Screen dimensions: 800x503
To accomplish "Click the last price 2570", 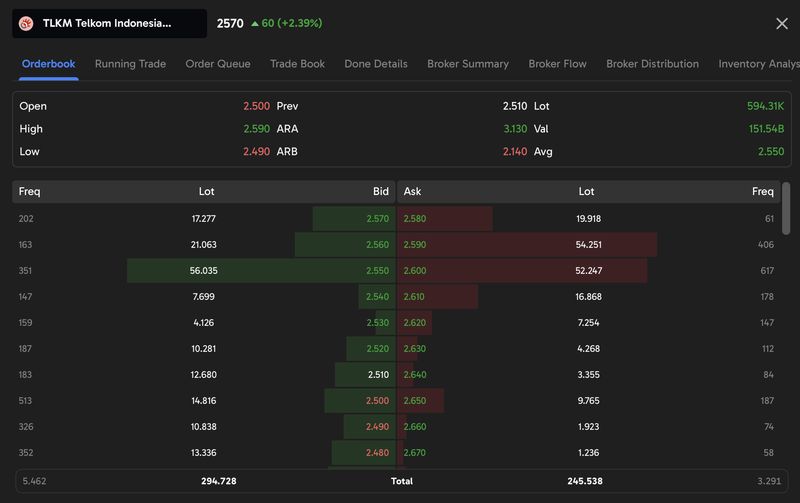I will [x=230, y=23].
